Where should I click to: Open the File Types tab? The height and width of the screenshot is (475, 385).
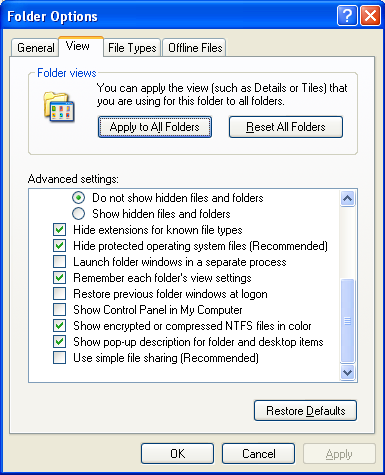(x=132, y=48)
